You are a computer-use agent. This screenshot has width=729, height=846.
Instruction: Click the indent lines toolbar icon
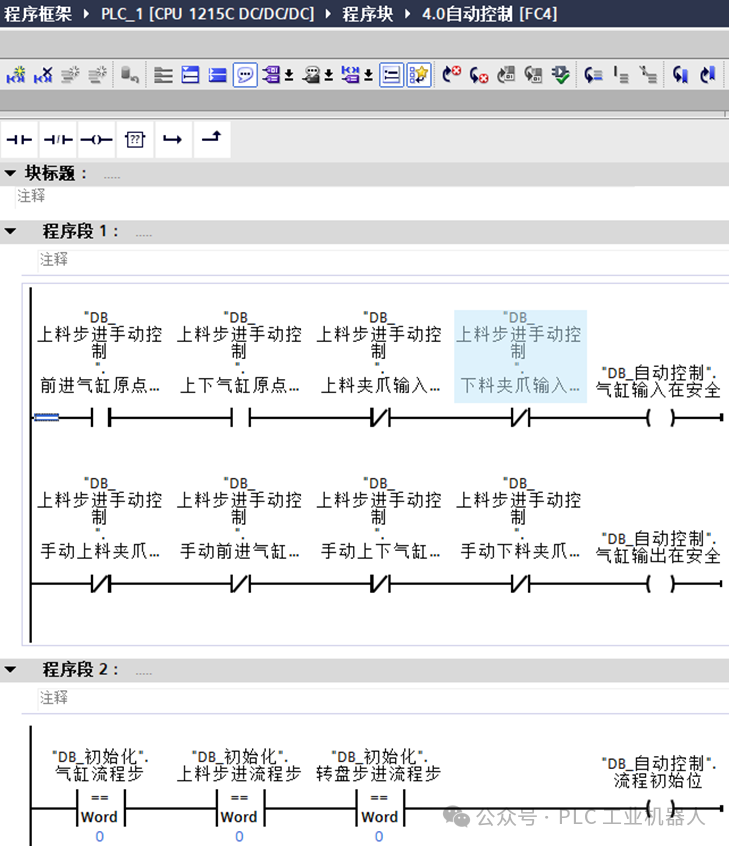(621, 74)
